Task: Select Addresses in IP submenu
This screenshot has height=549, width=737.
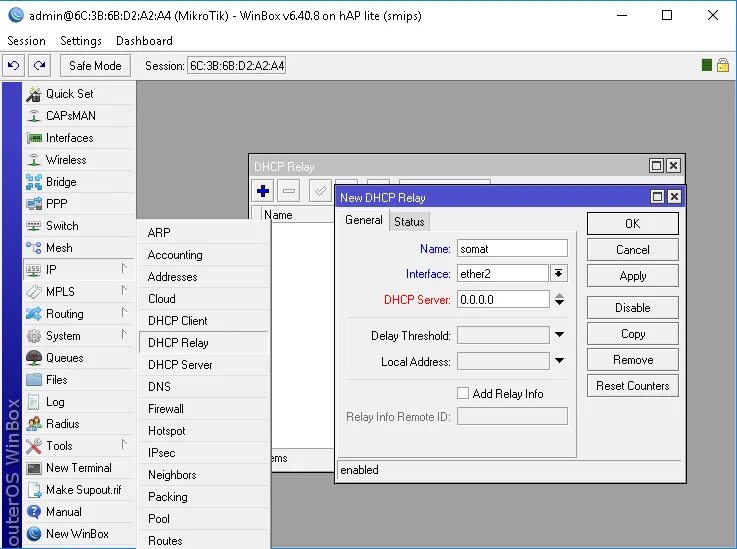Action: pyautogui.click(x=204, y=277)
